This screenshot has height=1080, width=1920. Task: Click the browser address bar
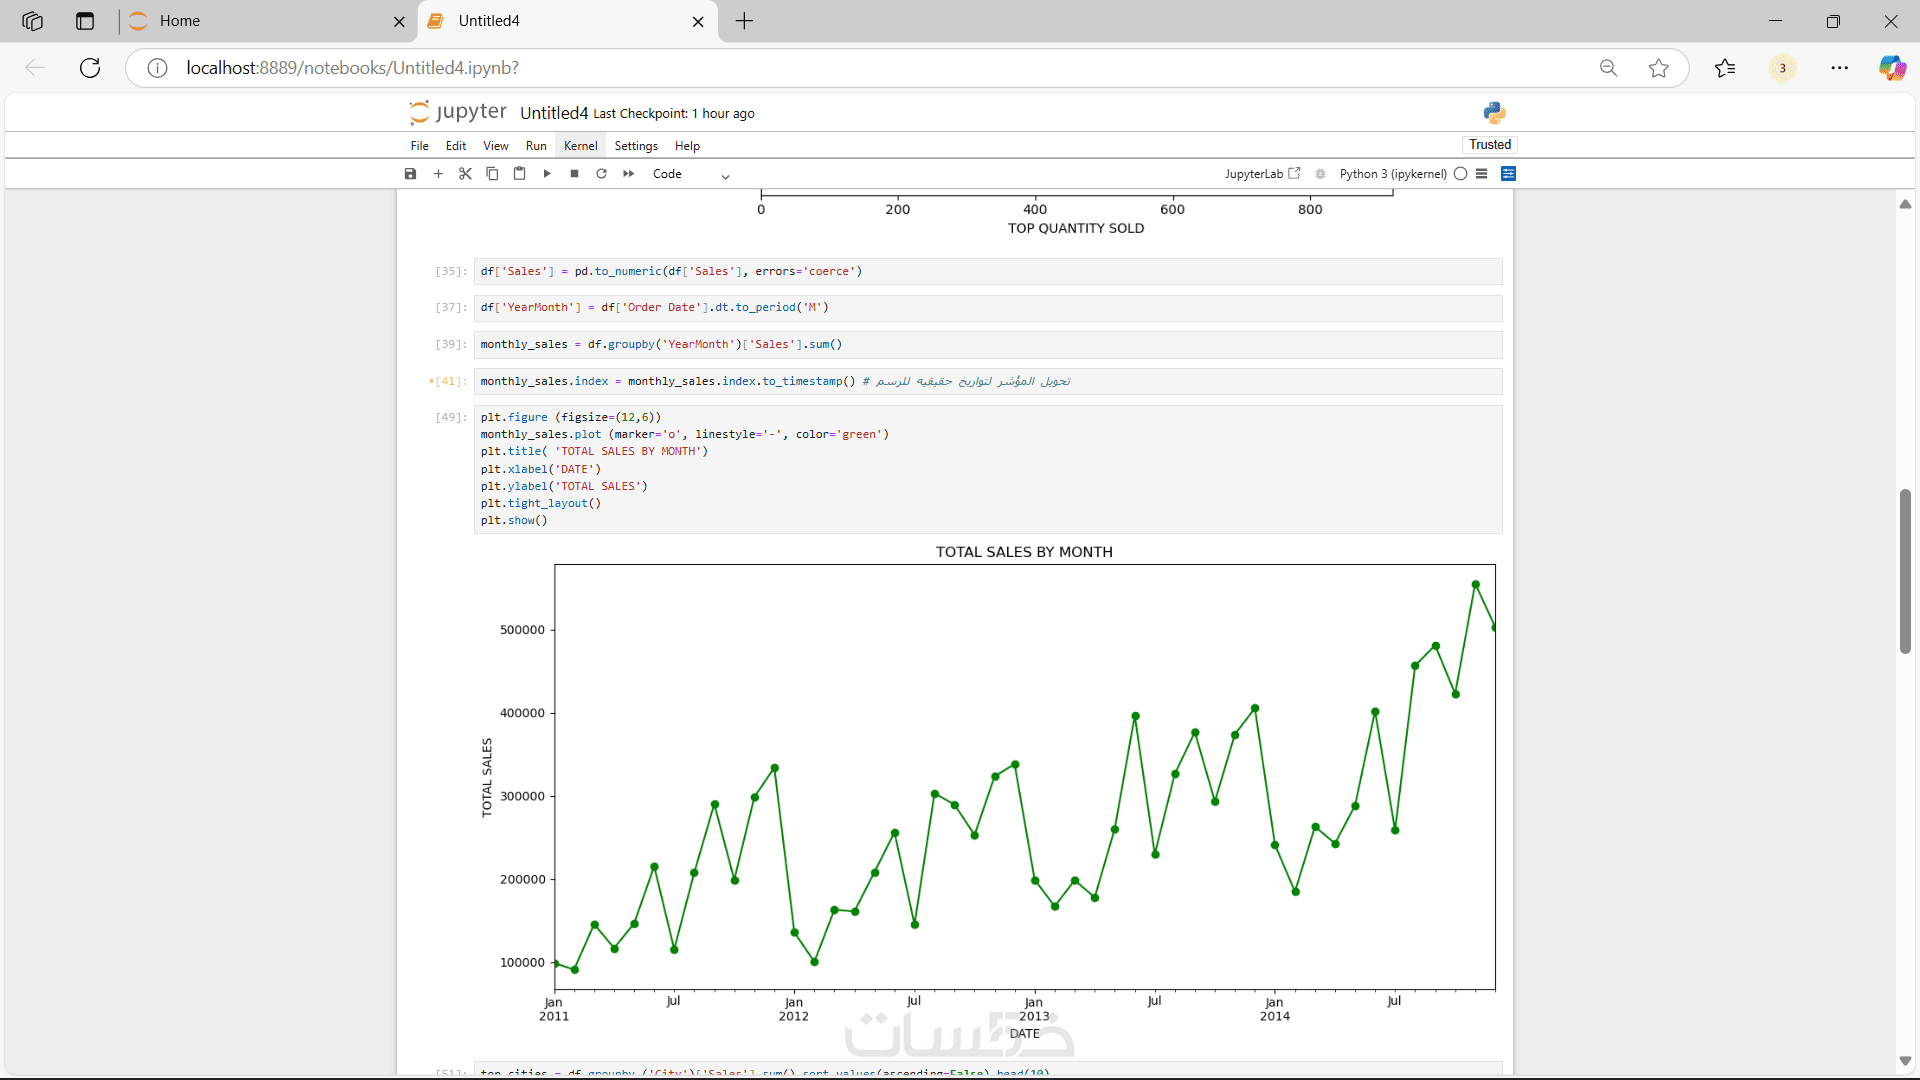point(850,68)
